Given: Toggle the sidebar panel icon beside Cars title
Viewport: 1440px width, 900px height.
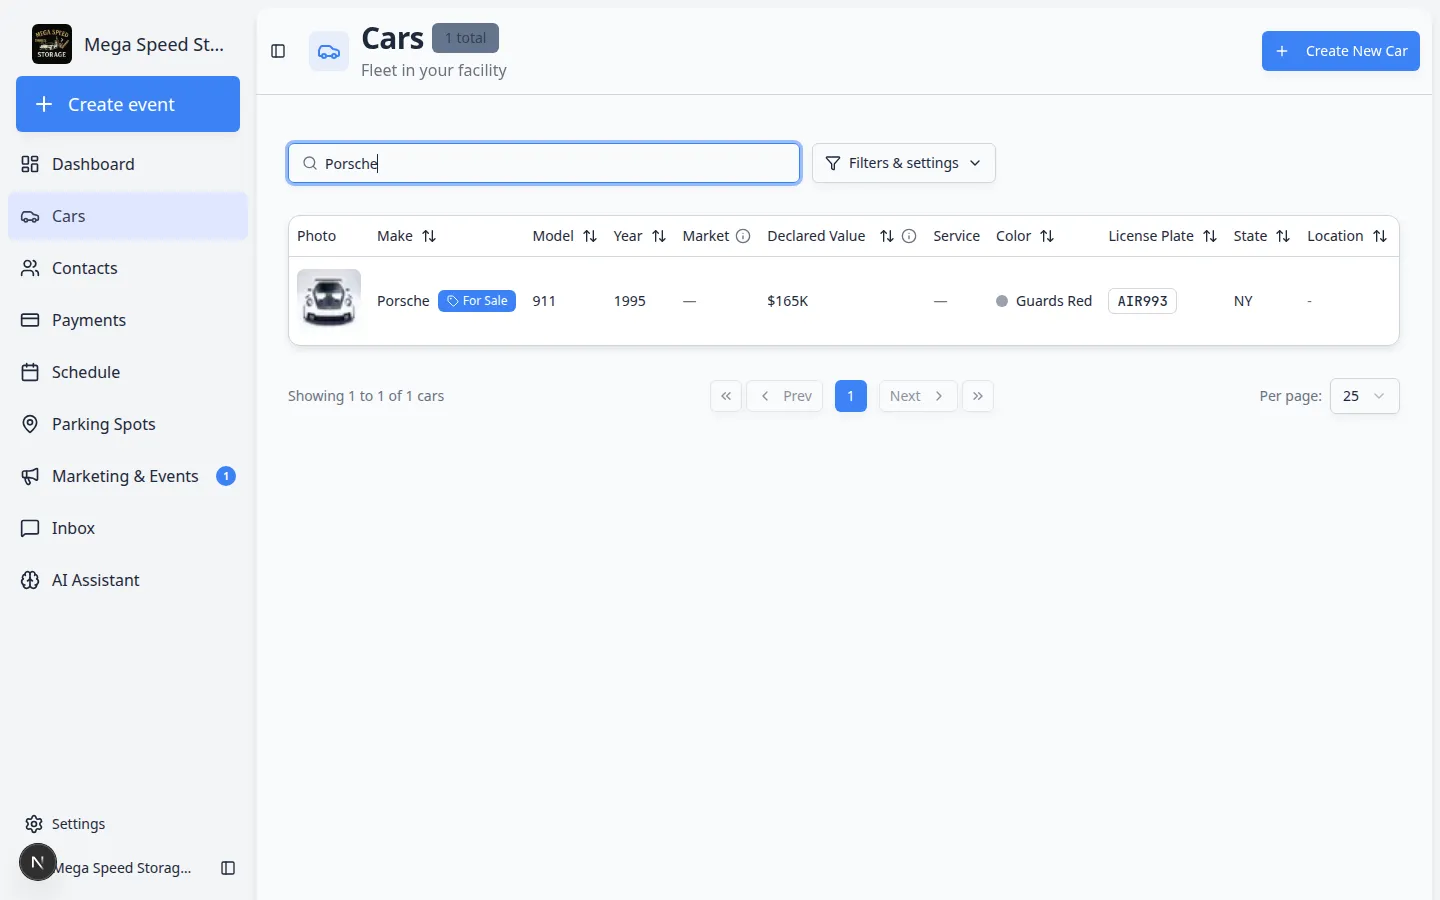Looking at the screenshot, I should 278,51.
